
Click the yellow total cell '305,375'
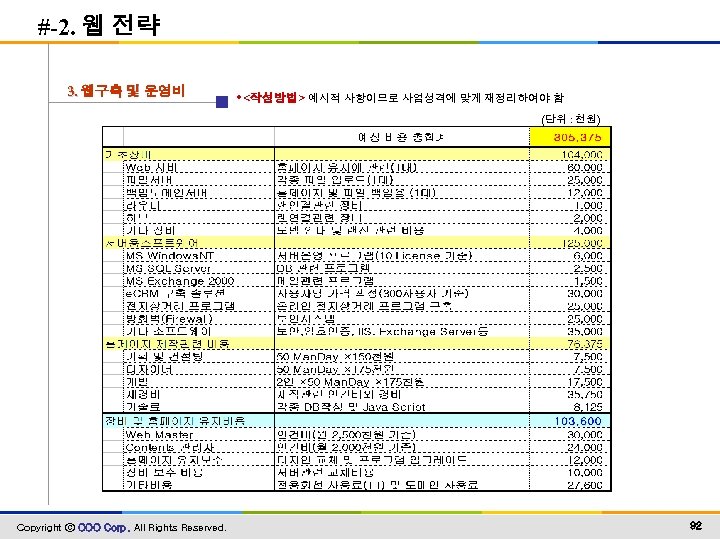click(x=570, y=137)
